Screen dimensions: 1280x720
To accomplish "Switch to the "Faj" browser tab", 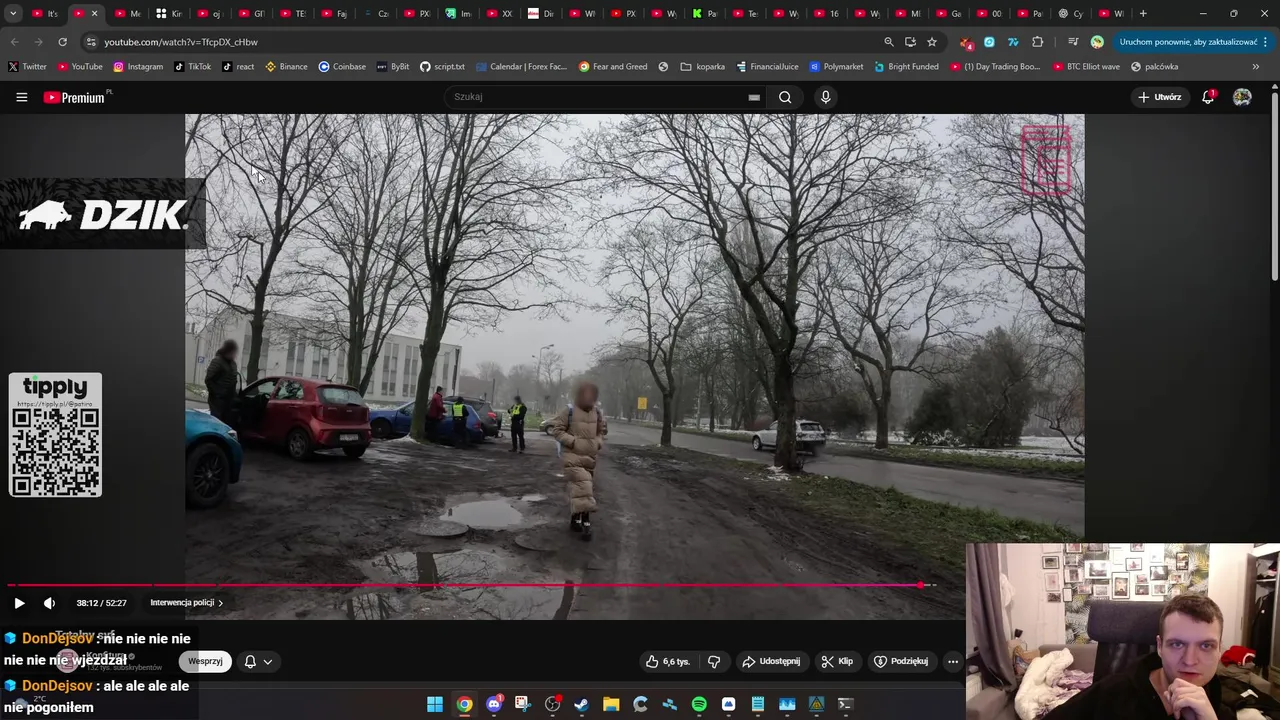I will 334,14.
